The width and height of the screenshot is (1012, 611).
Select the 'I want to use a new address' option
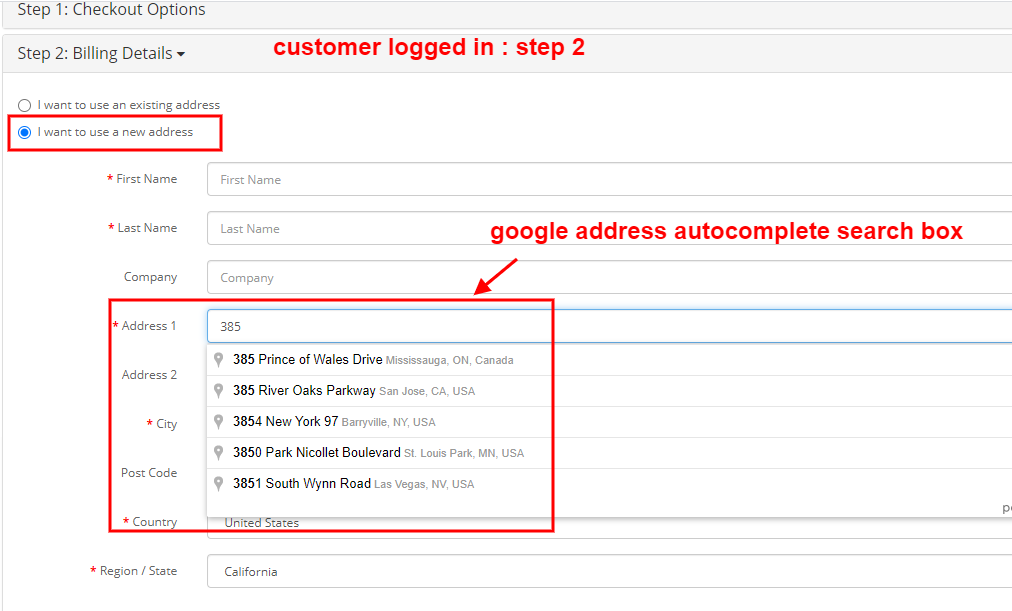pos(23,131)
